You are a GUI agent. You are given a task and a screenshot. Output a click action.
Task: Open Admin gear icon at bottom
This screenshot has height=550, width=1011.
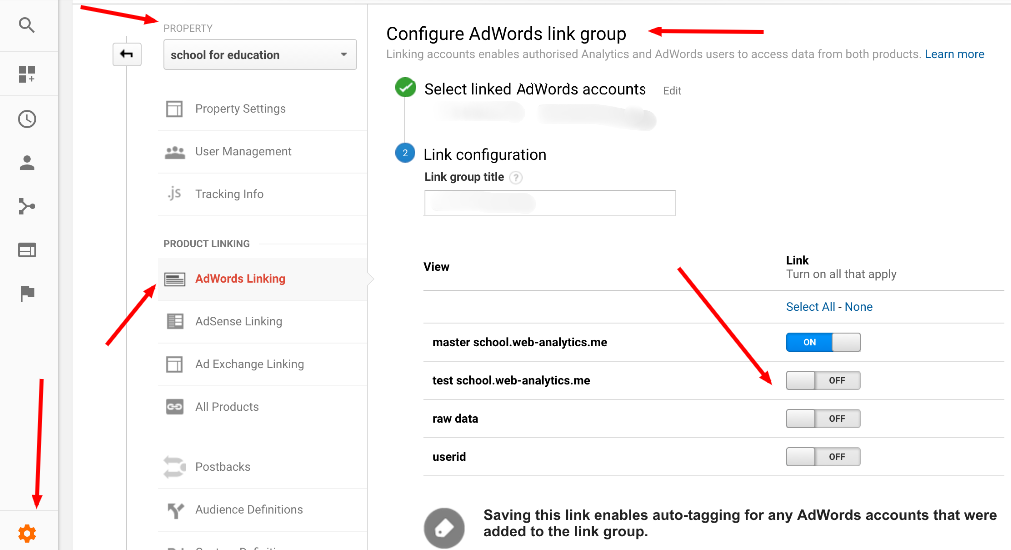click(27, 534)
